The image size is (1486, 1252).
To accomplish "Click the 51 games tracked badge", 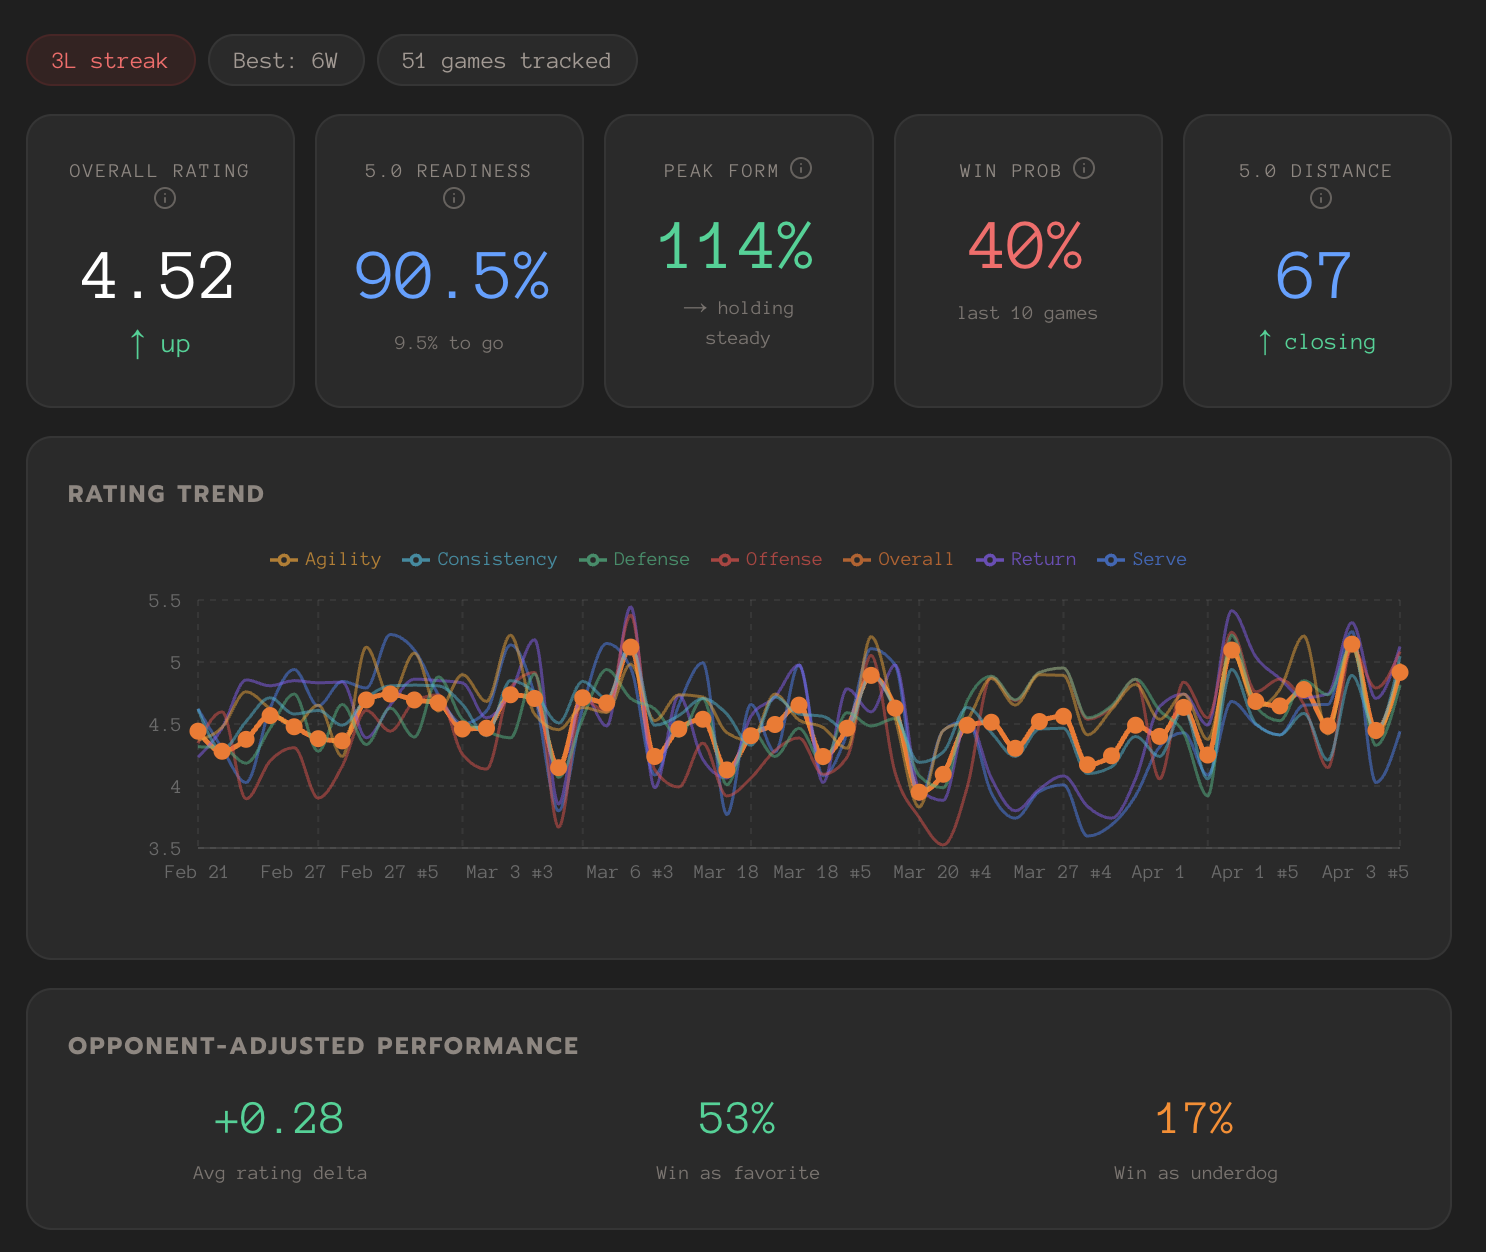I will (x=507, y=60).
